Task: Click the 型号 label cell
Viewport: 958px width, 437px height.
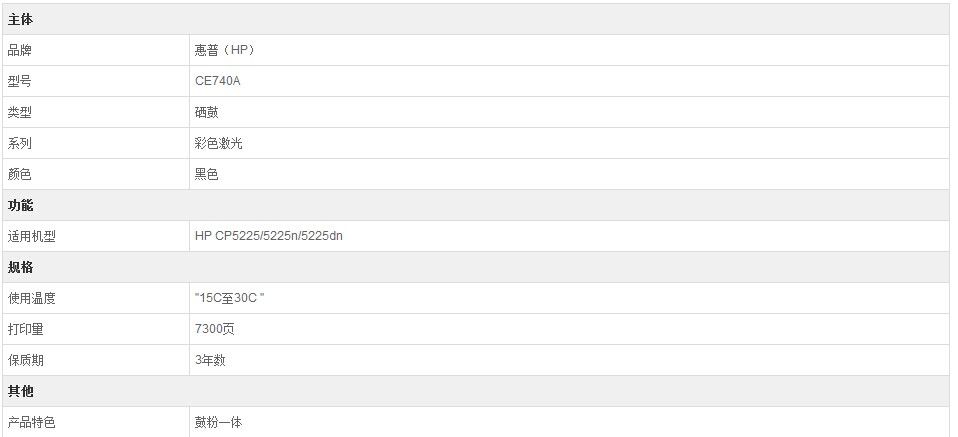Action: (x=21, y=81)
